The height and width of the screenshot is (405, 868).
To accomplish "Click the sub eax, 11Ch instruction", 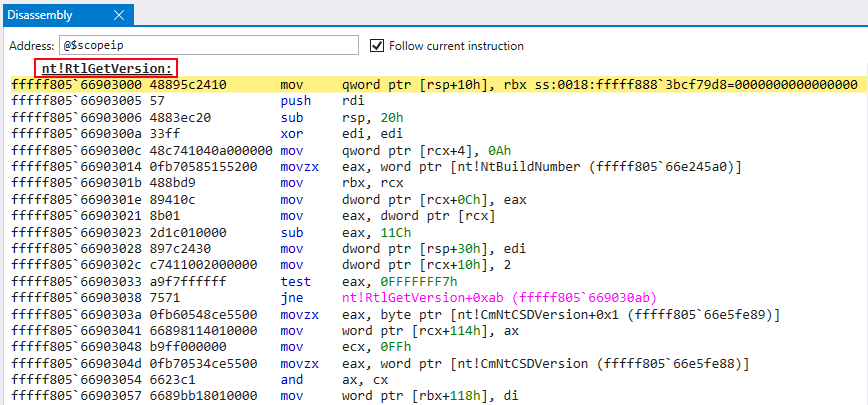I will [x=342, y=232].
